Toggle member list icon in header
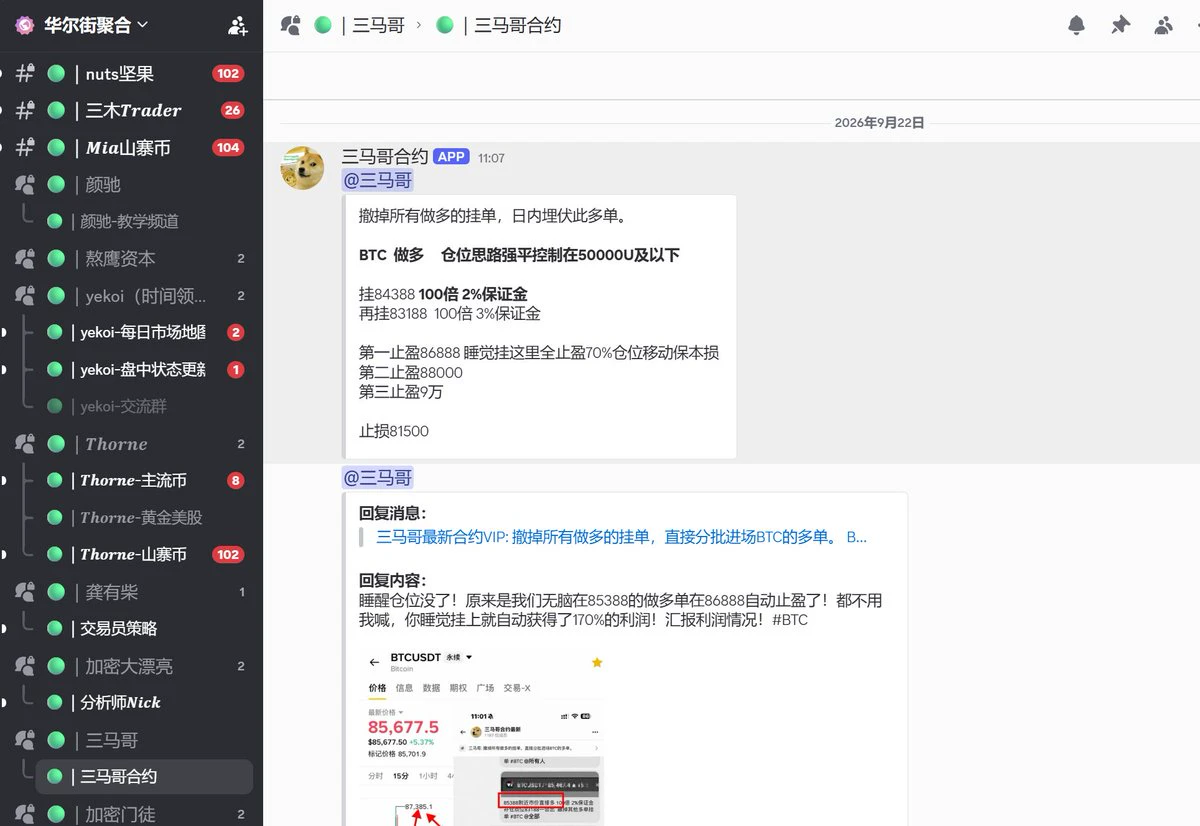 click(x=1163, y=25)
